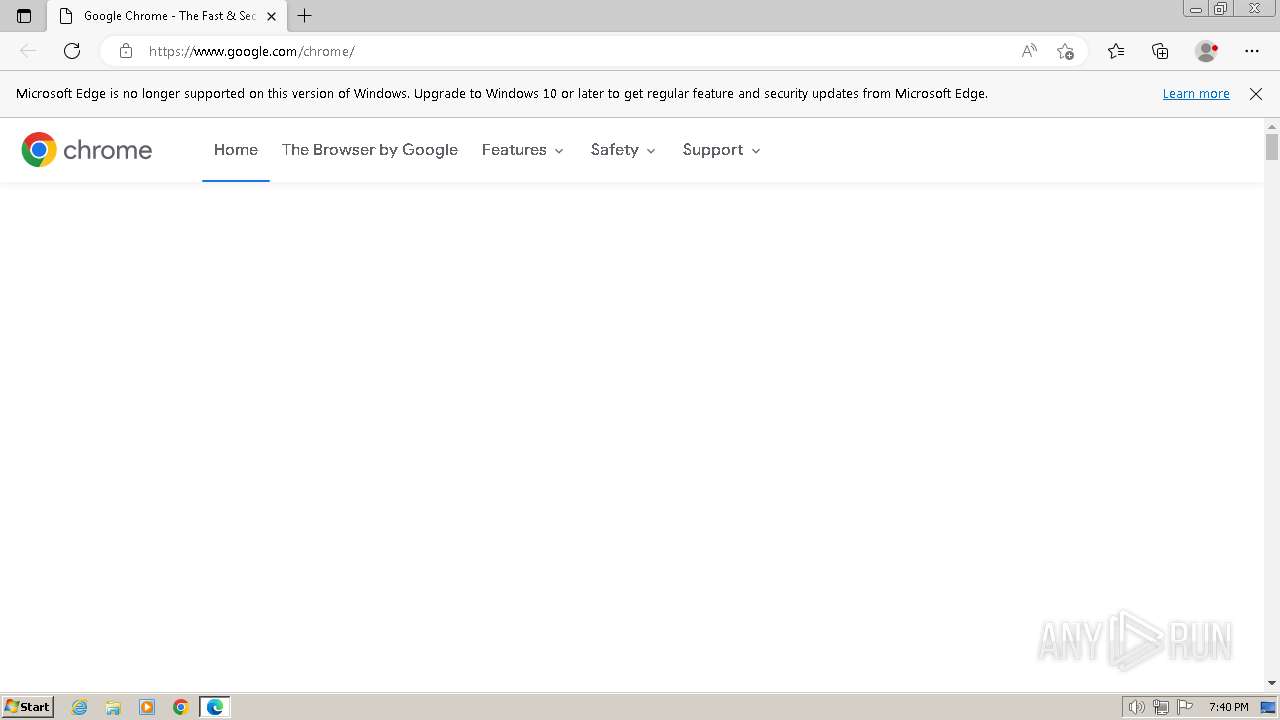Open the Action Center flag icon
Screen dimensions: 1280x720
[x=1185, y=707]
